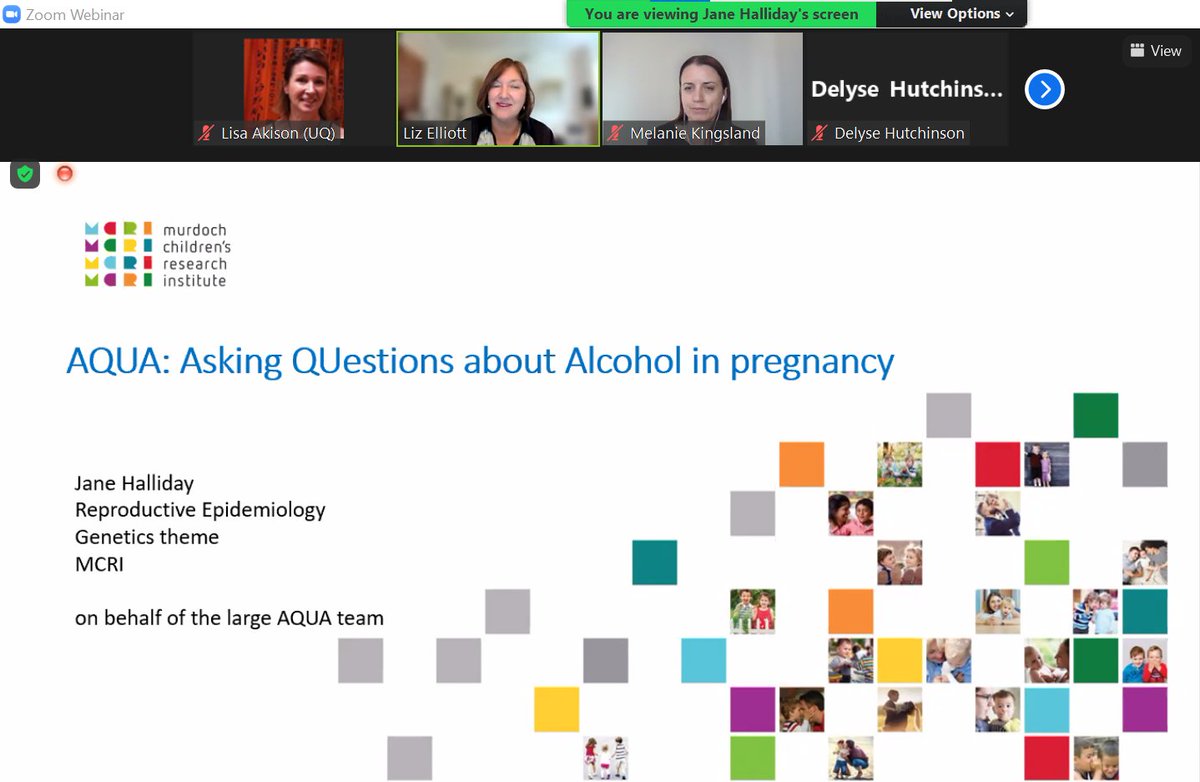Click the 'Jane Halliday' presenter name text
Screen dimensions: 1200x782
134,484
